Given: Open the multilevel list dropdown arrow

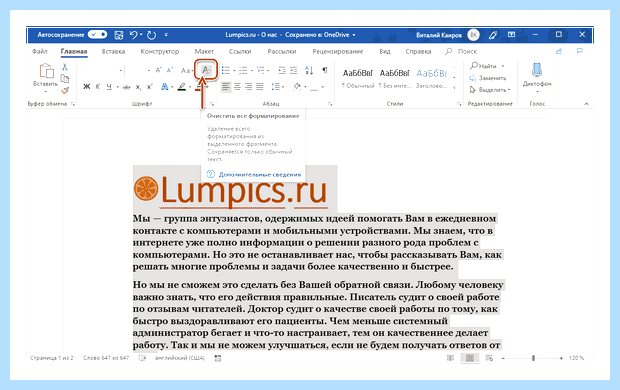Looking at the screenshot, I should (268, 71).
